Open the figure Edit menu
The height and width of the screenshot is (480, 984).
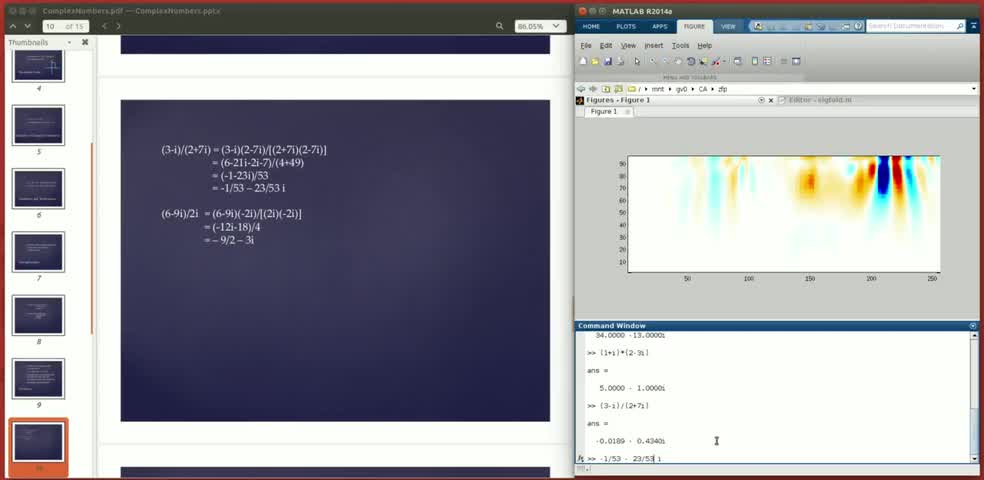(606, 45)
